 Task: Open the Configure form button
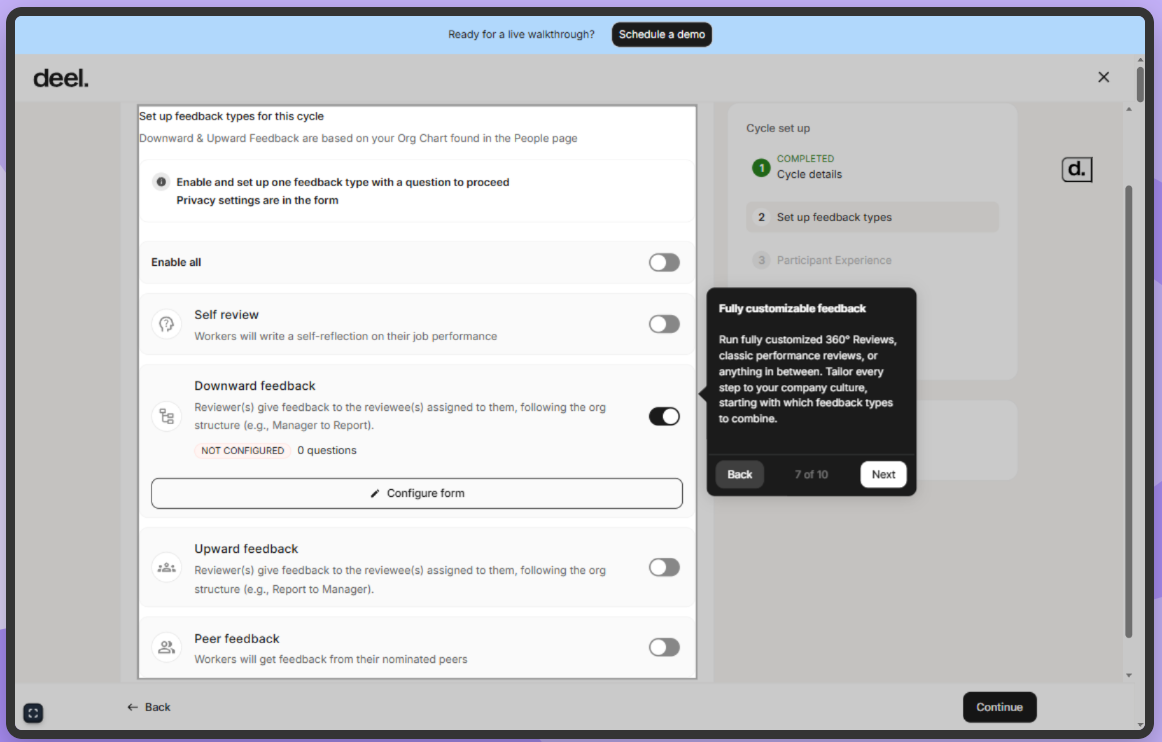[417, 493]
